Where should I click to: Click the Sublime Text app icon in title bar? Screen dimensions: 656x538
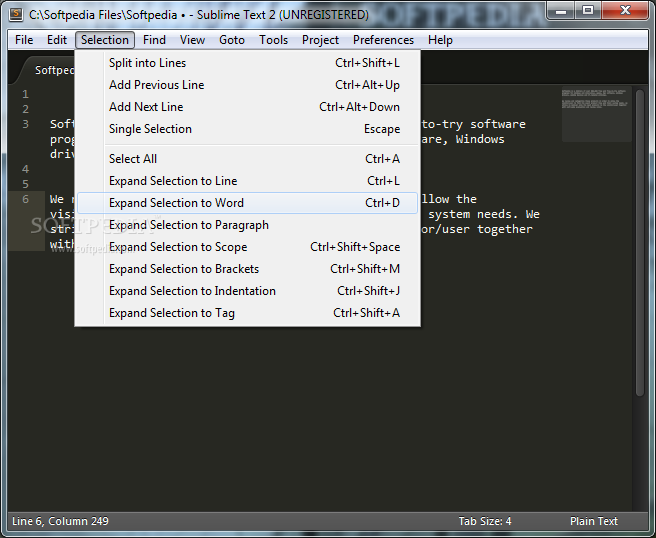(x=16, y=14)
